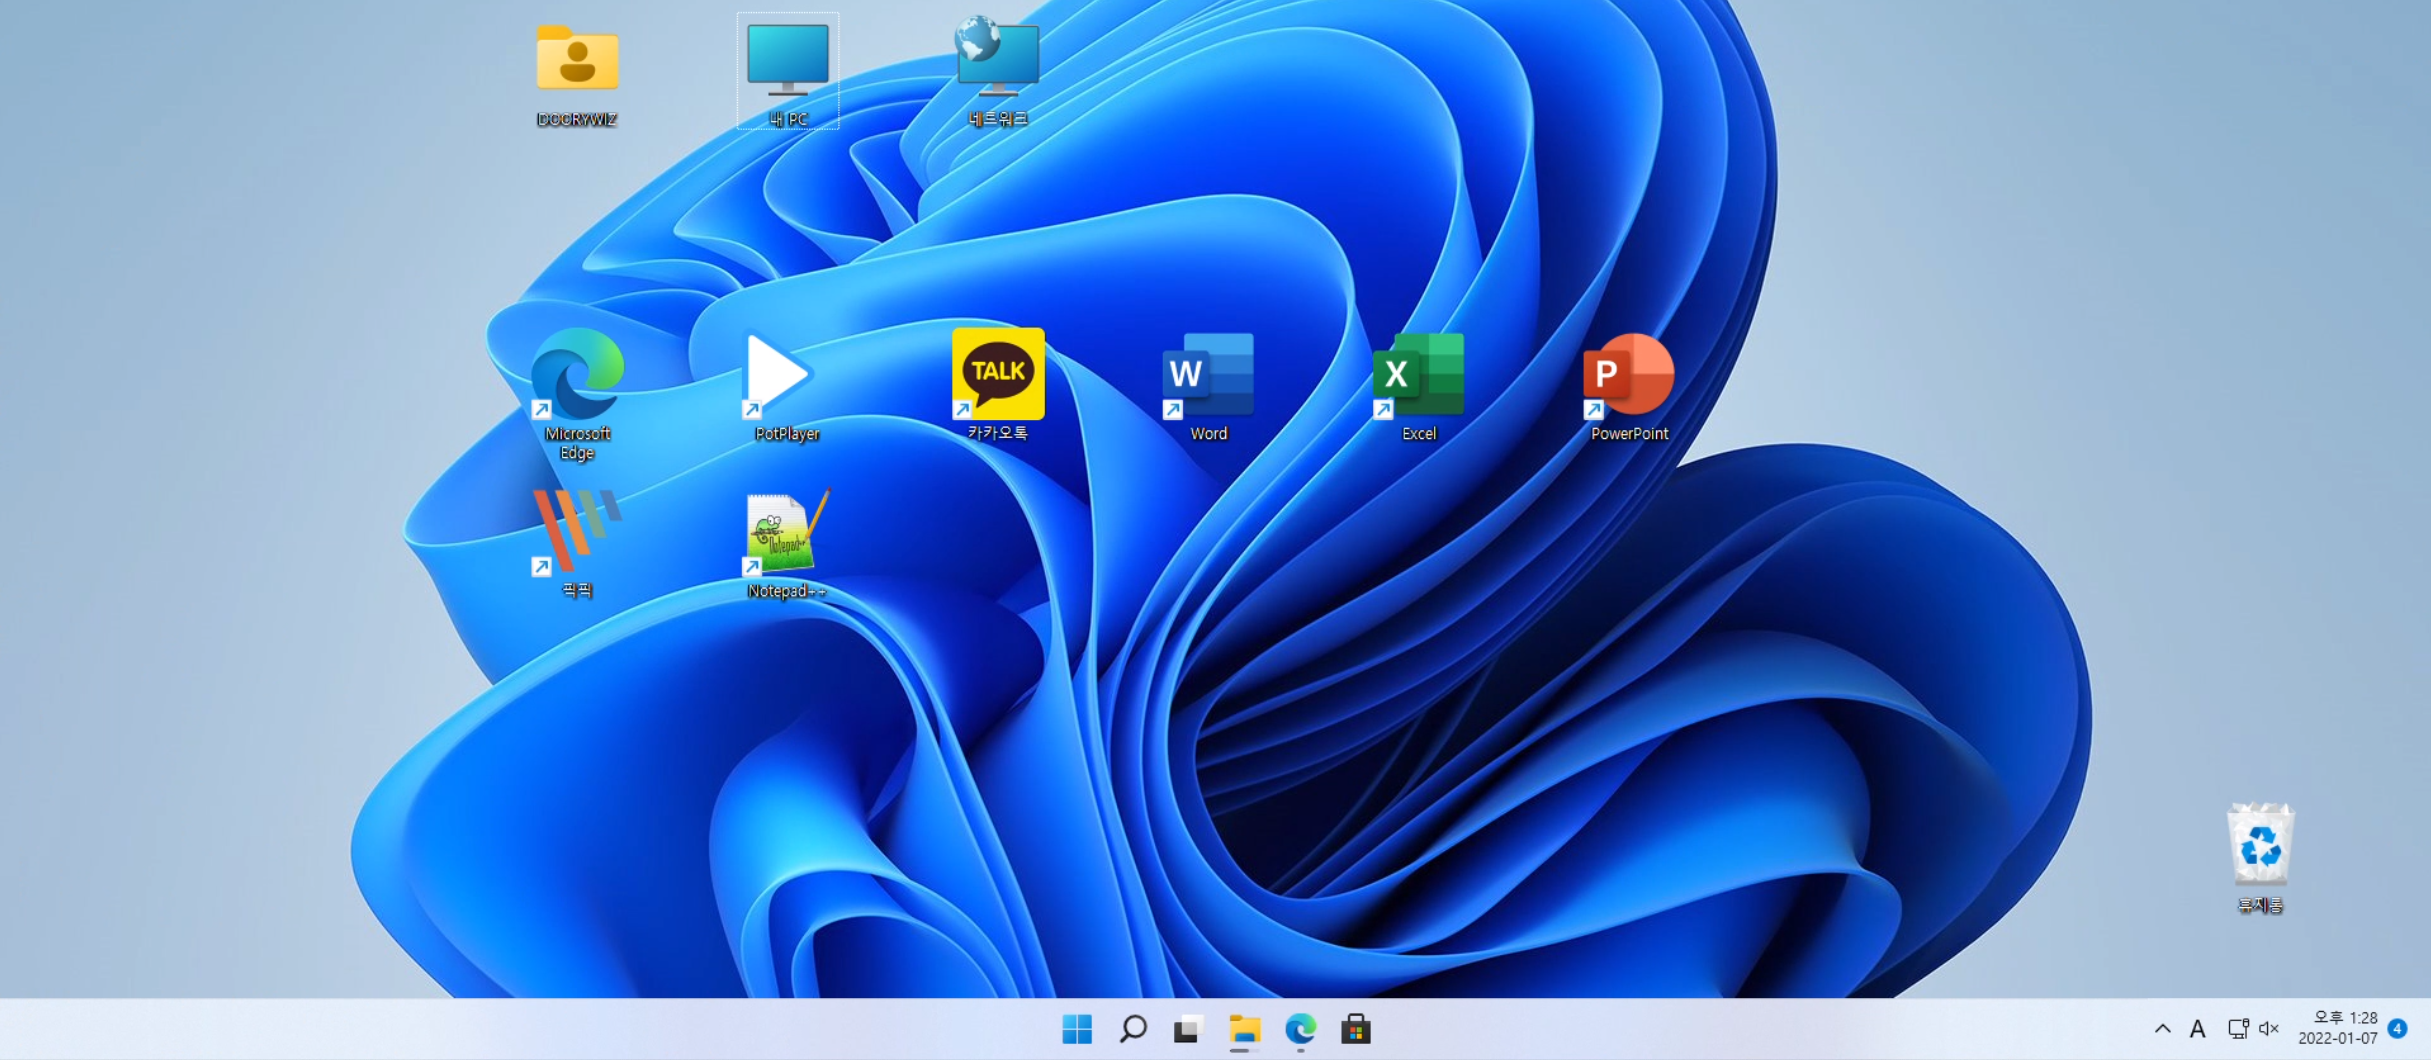Screen dimensions: 2431x1060
Task: Select the DOCRYWIZ user folder icon
Action: 577,73
